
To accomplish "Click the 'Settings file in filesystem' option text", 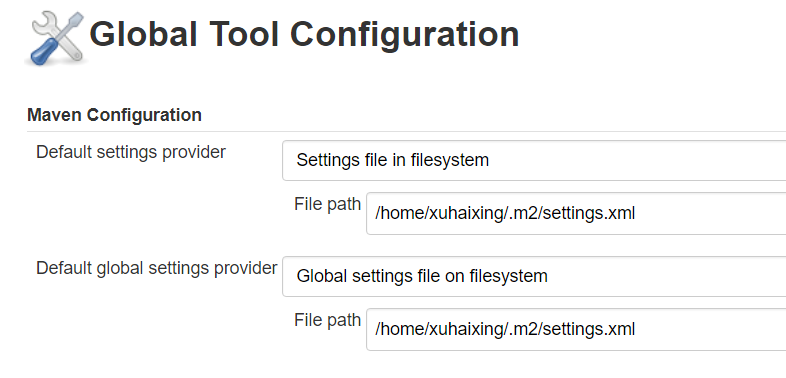I will (392, 160).
